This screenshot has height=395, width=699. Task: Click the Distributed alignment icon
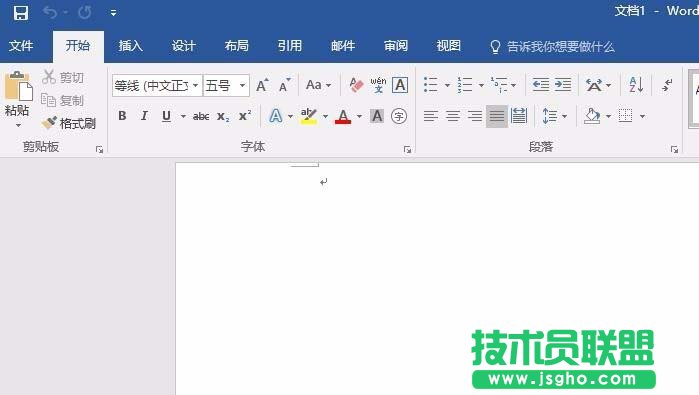point(519,116)
